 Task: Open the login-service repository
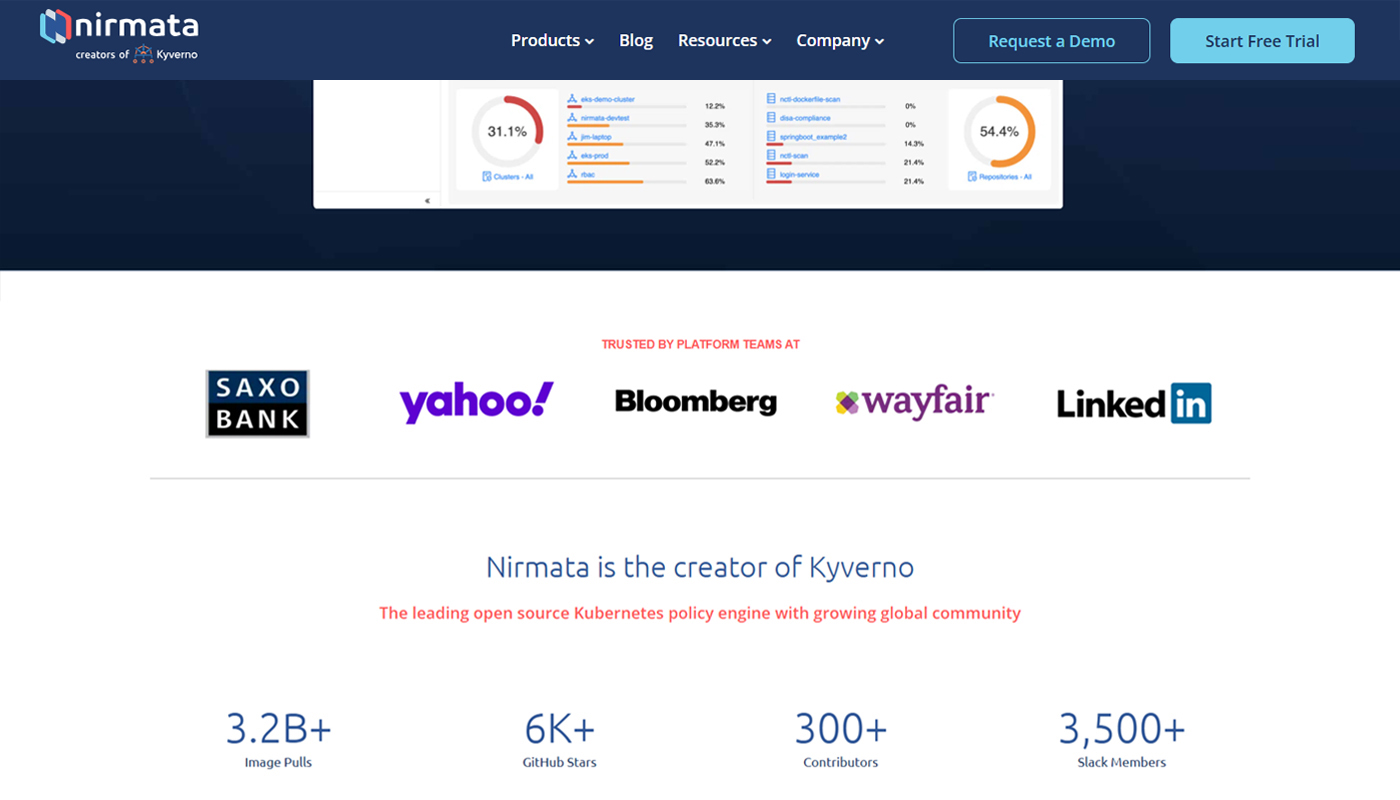799,174
